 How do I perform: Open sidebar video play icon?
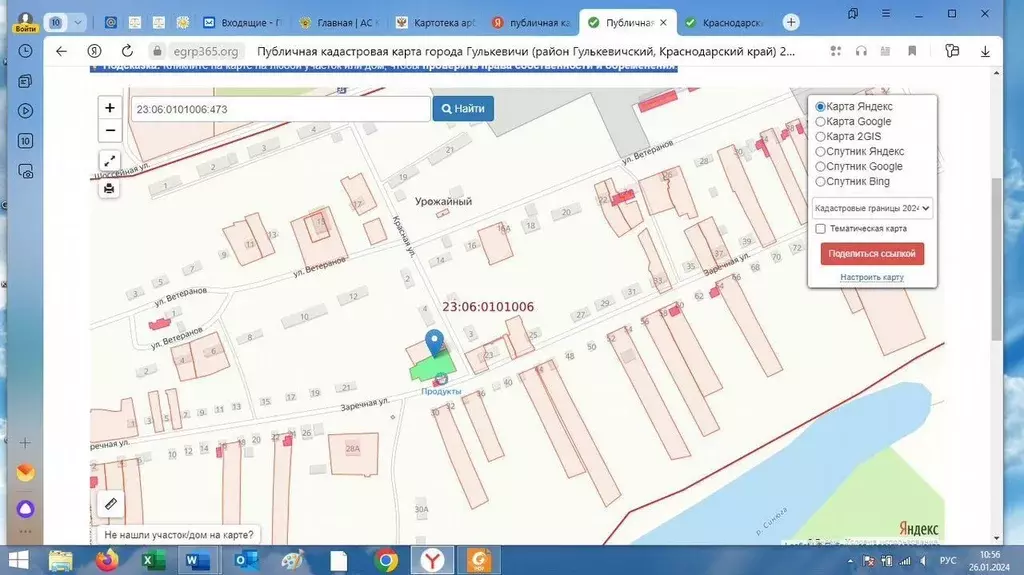click(25, 111)
